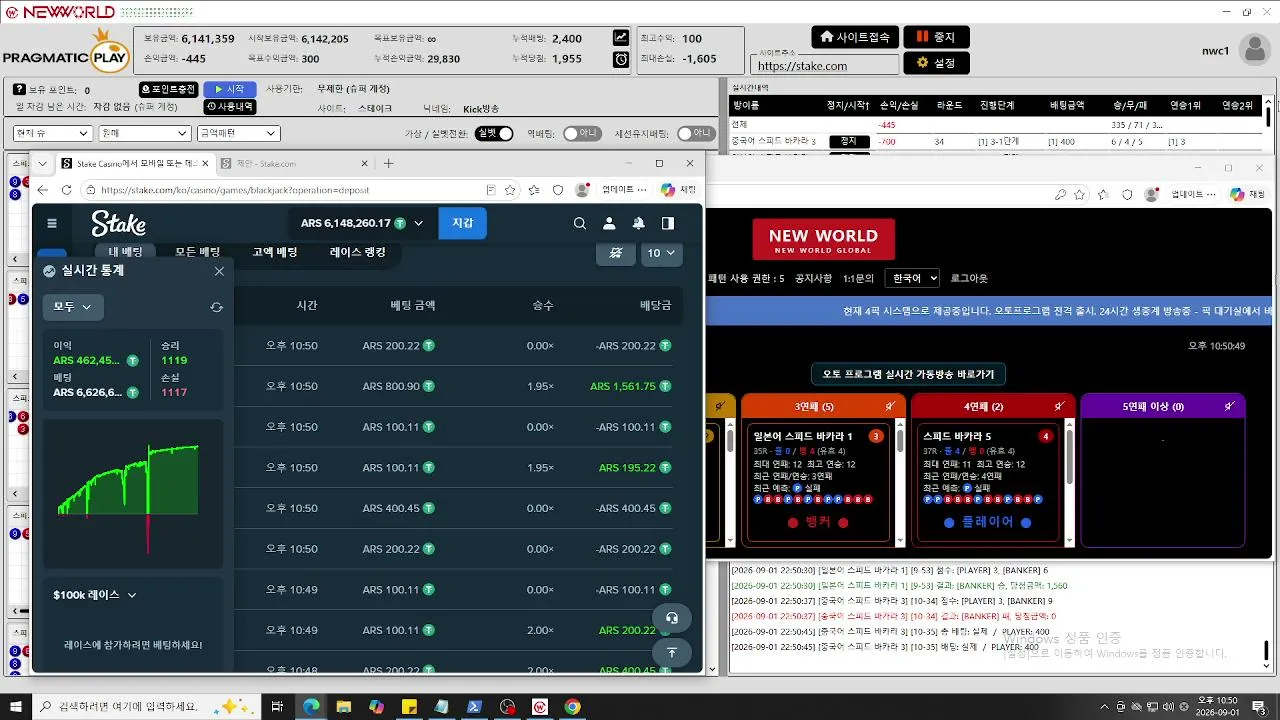Switch to 모든 베팅 tab
Screen dimensions: 1280x720
click(198, 252)
